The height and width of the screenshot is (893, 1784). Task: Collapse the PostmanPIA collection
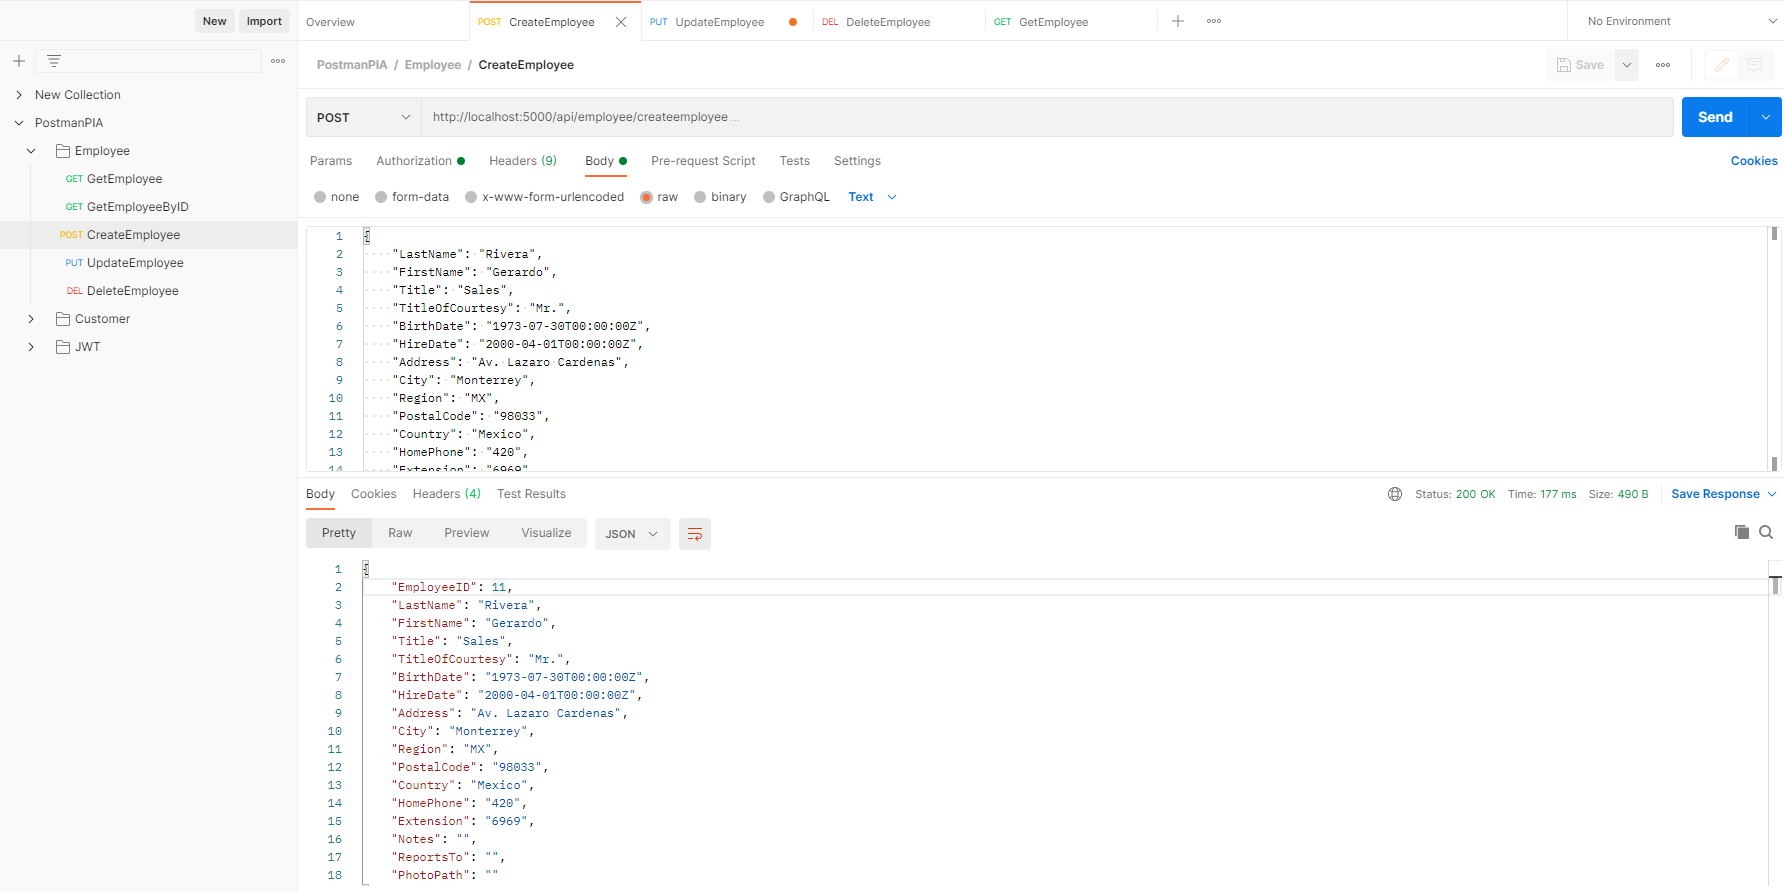click(x=19, y=123)
